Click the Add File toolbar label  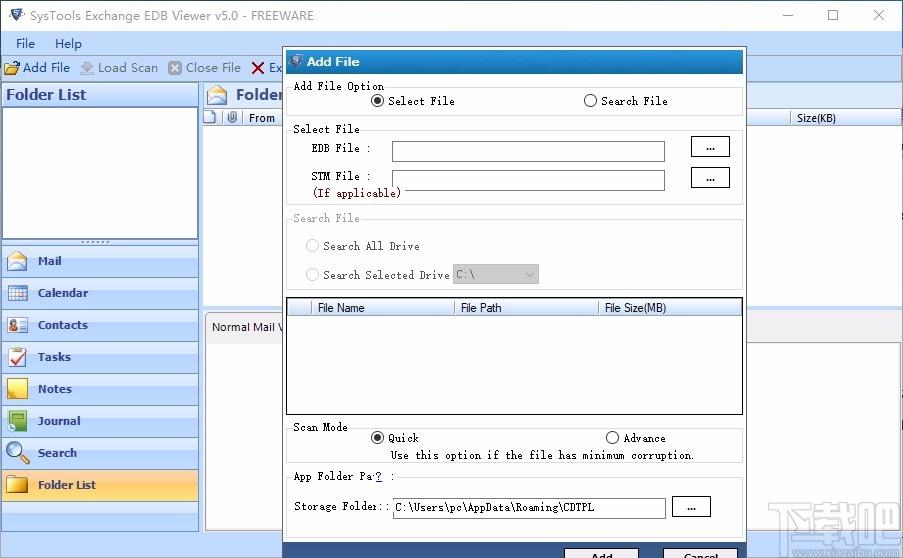pyautogui.click(x=46, y=67)
